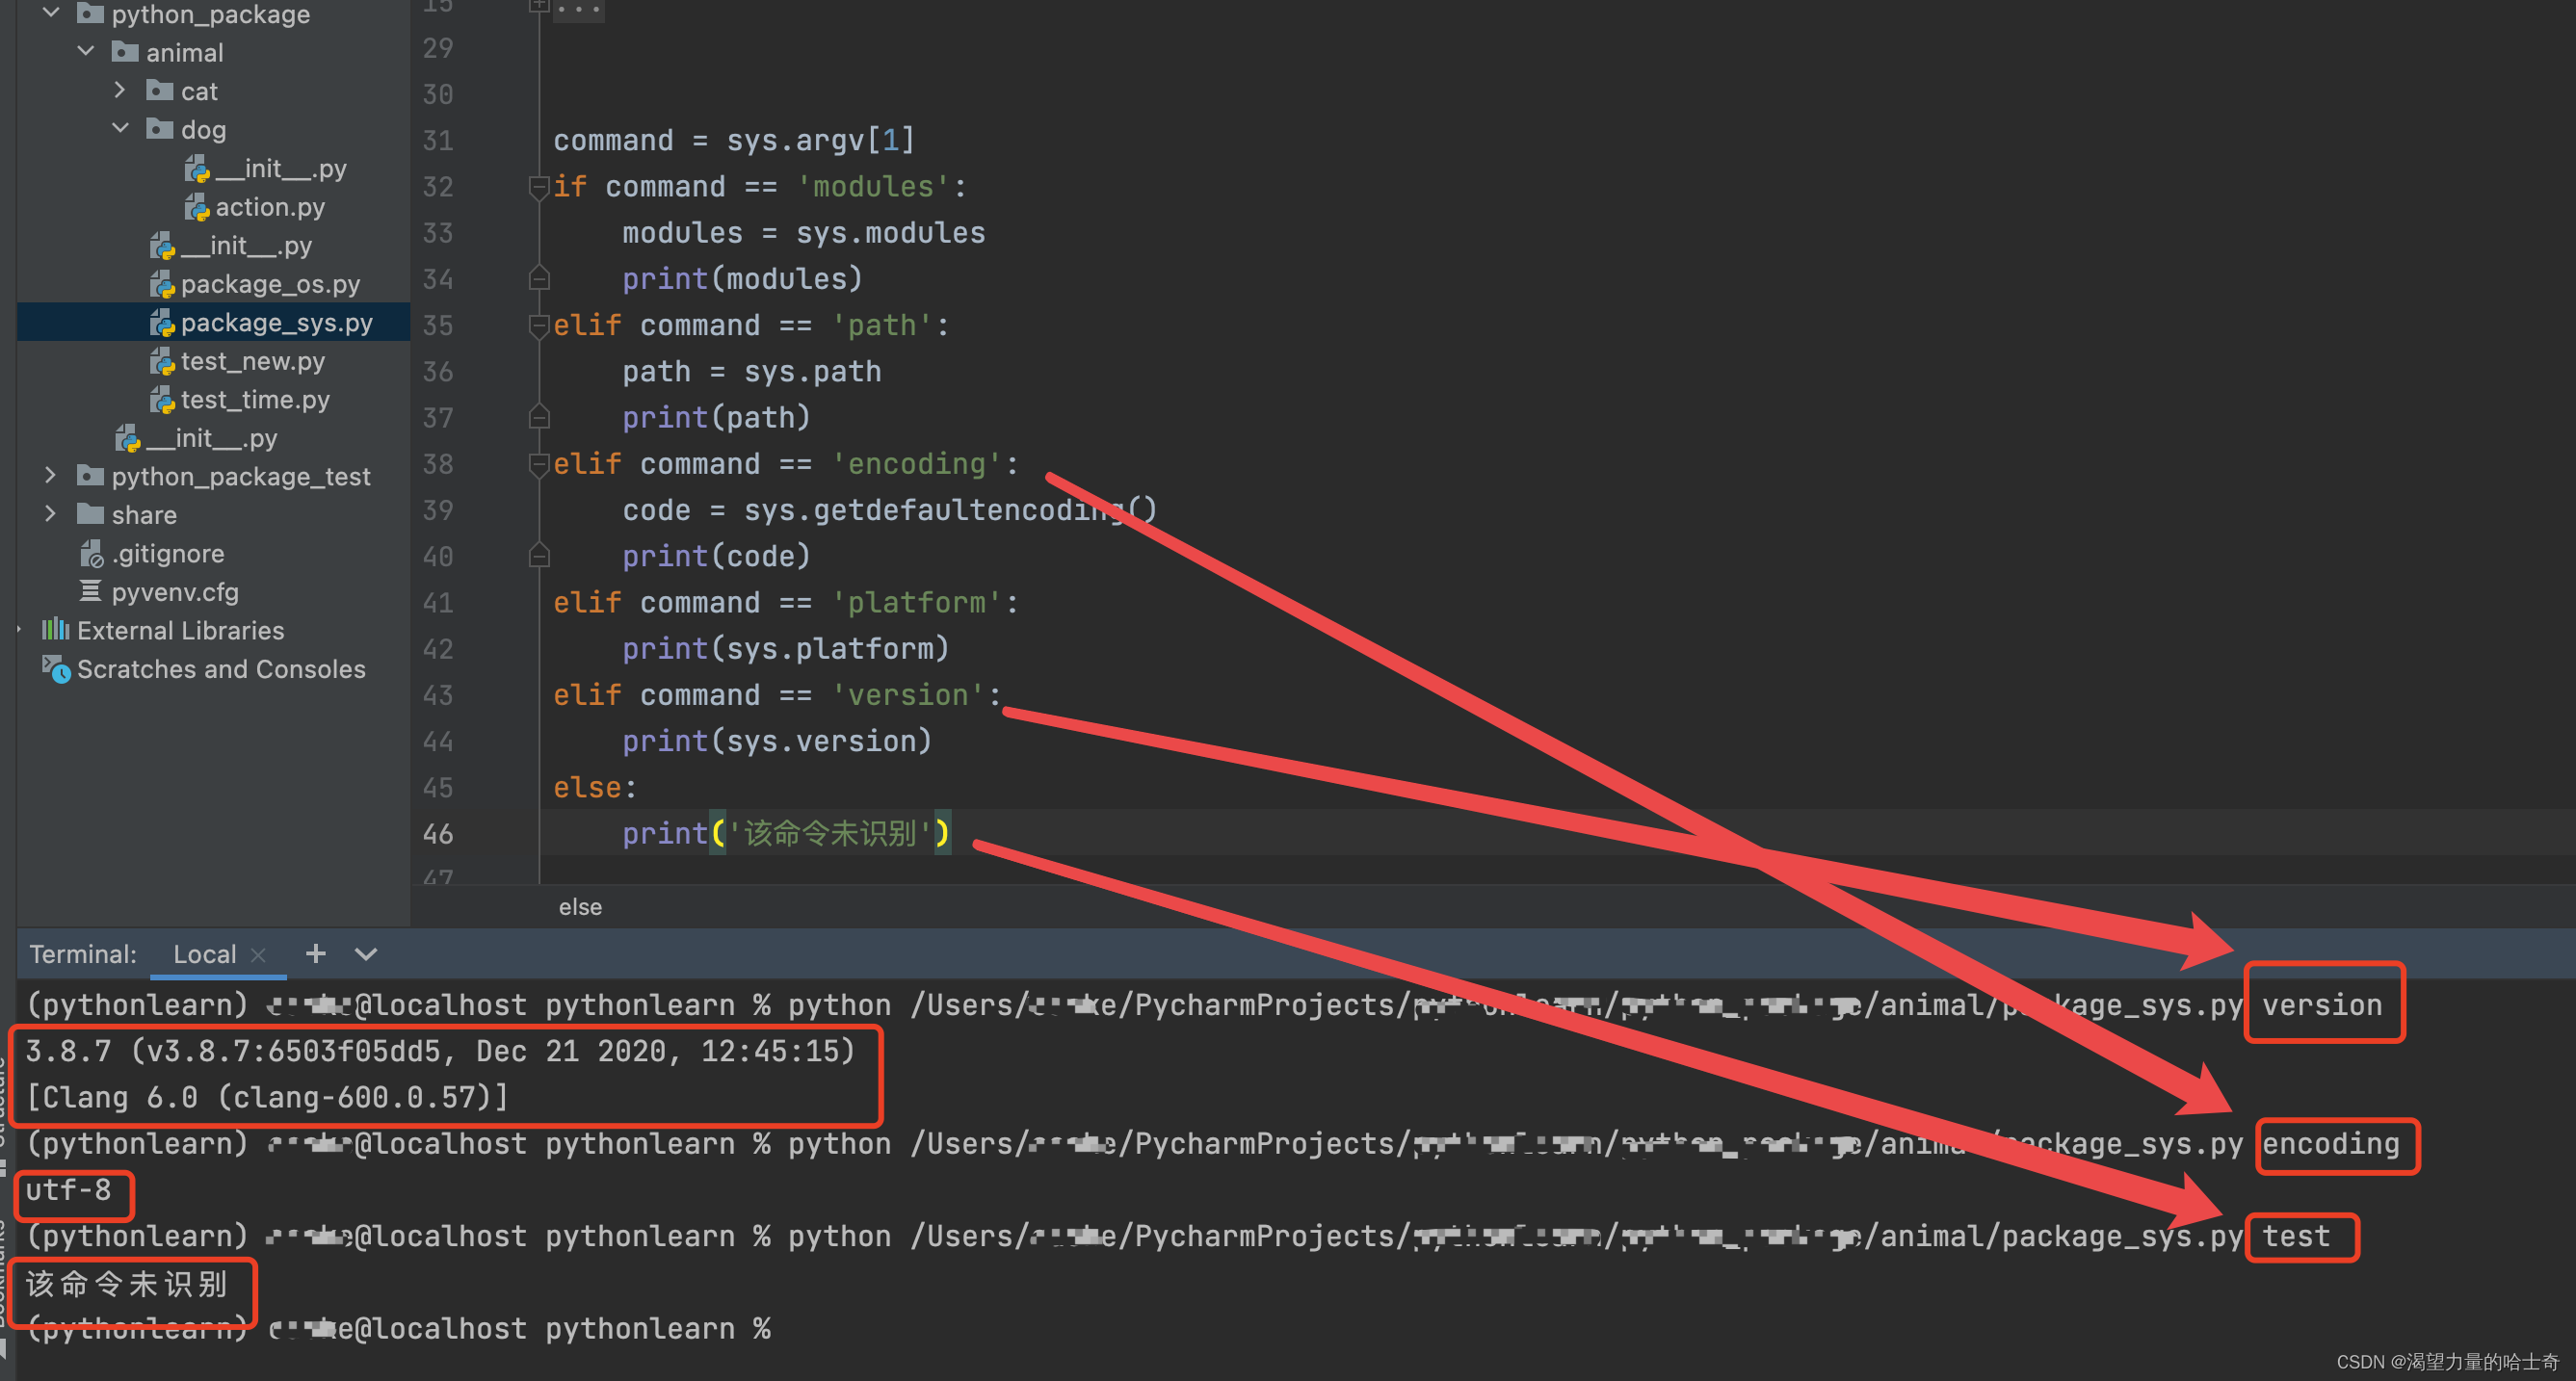Screen dimensions: 2576x1381
Task: Collapse the dog folder
Action: [x=120, y=129]
